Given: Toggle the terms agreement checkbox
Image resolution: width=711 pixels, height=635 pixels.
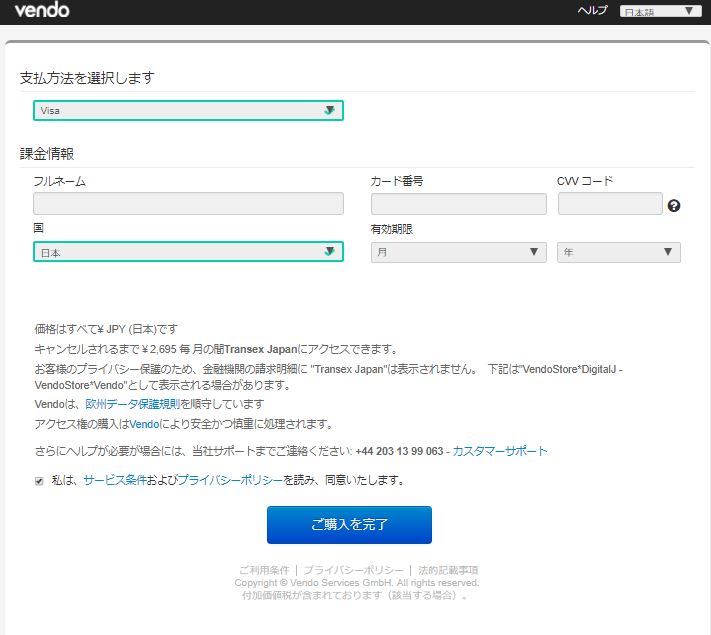Looking at the screenshot, I should pos(39,481).
